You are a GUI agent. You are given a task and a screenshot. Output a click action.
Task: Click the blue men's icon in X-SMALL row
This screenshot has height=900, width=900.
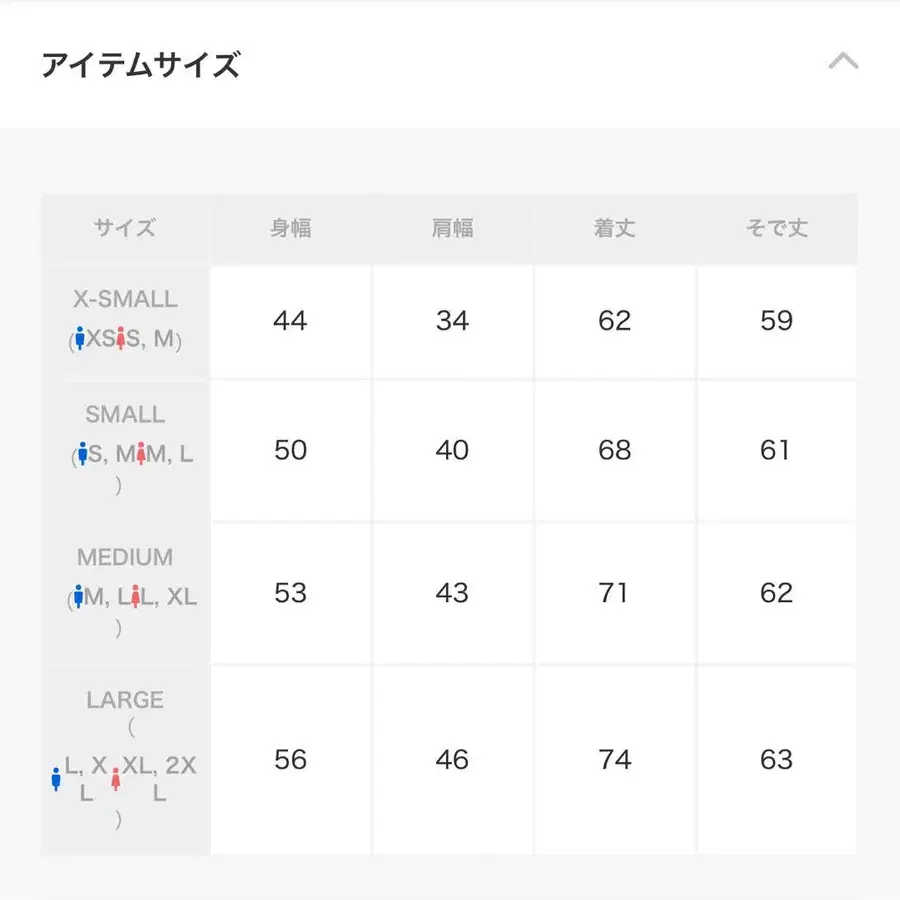pos(80,340)
